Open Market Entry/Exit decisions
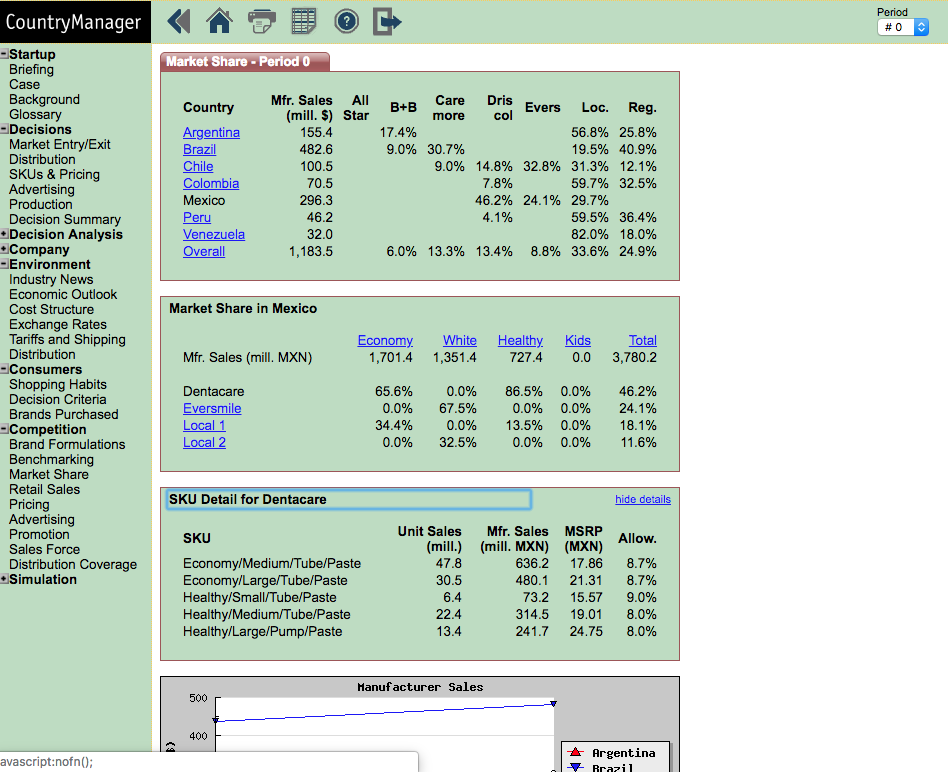 [60, 144]
